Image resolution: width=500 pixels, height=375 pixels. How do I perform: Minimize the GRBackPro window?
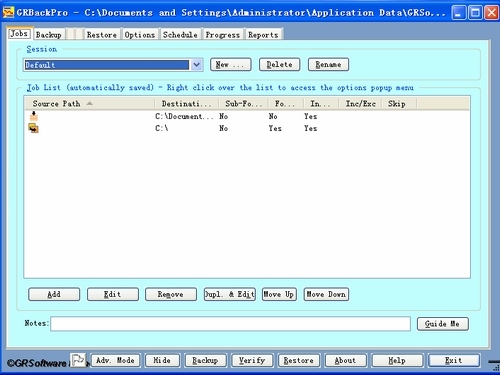pyautogui.click(x=459, y=13)
